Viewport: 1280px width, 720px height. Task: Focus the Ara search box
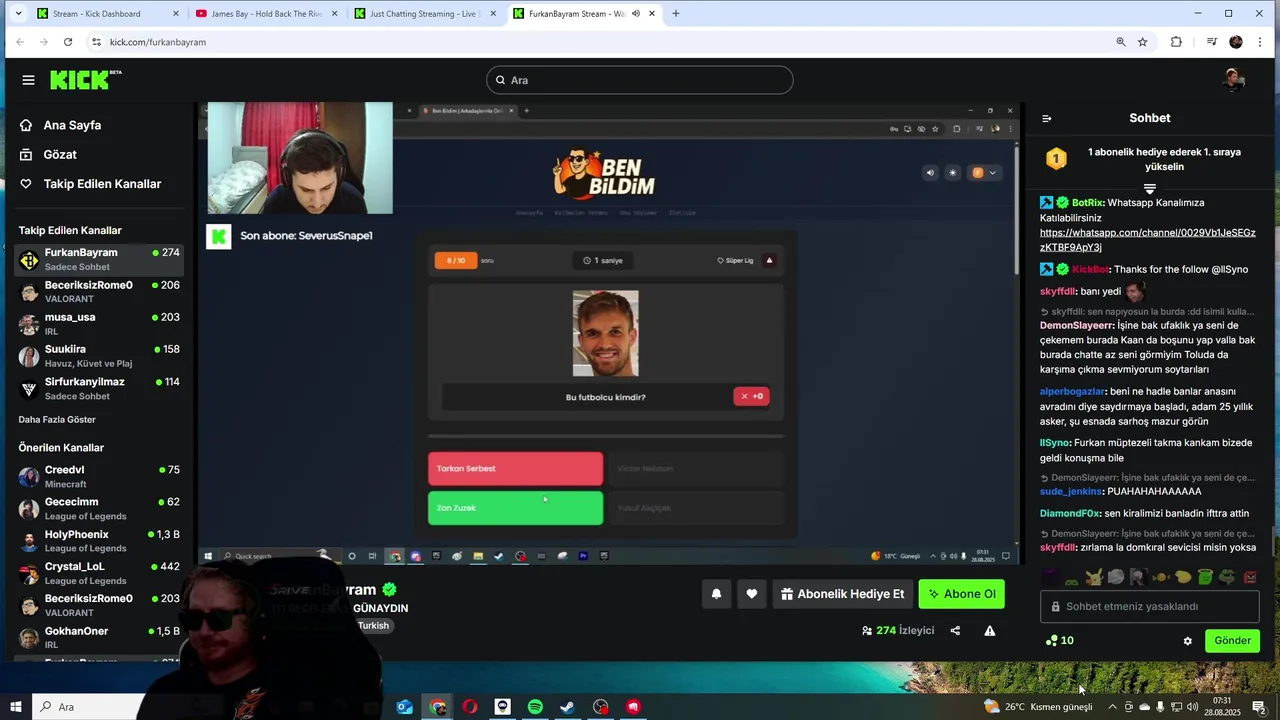[x=640, y=80]
